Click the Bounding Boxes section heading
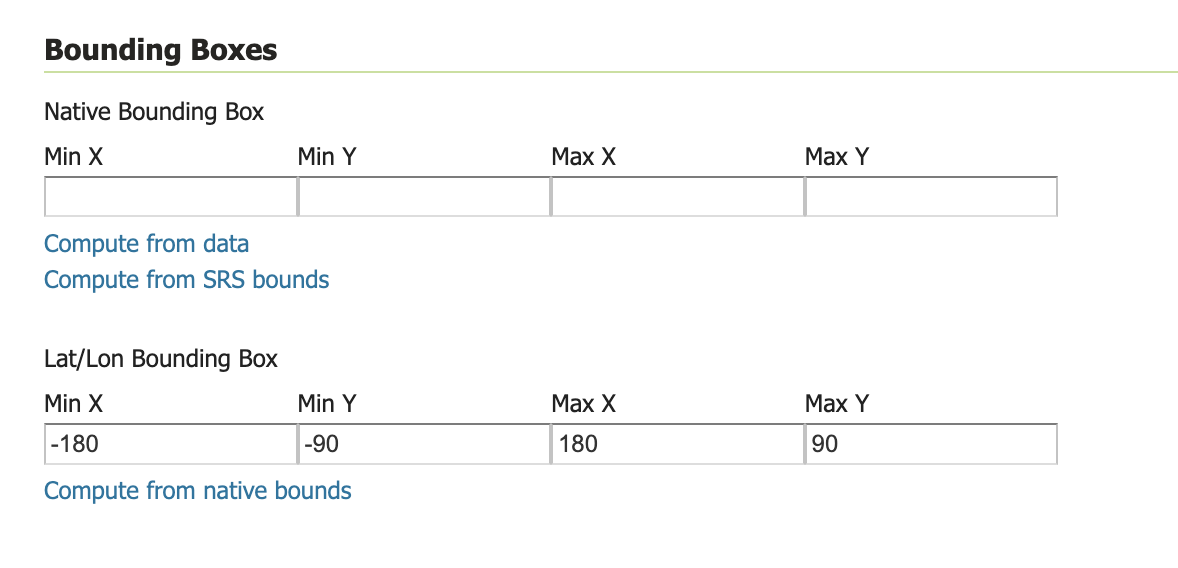This screenshot has width=1178, height=568. tap(161, 50)
